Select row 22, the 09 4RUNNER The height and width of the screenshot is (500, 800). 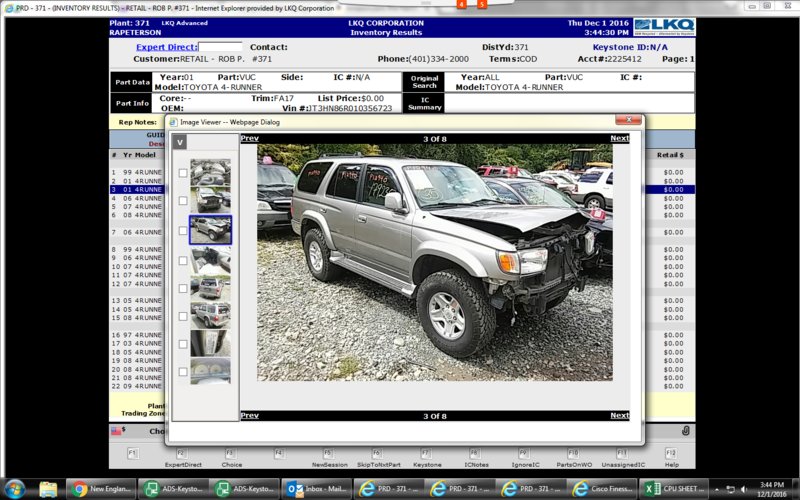point(137,386)
